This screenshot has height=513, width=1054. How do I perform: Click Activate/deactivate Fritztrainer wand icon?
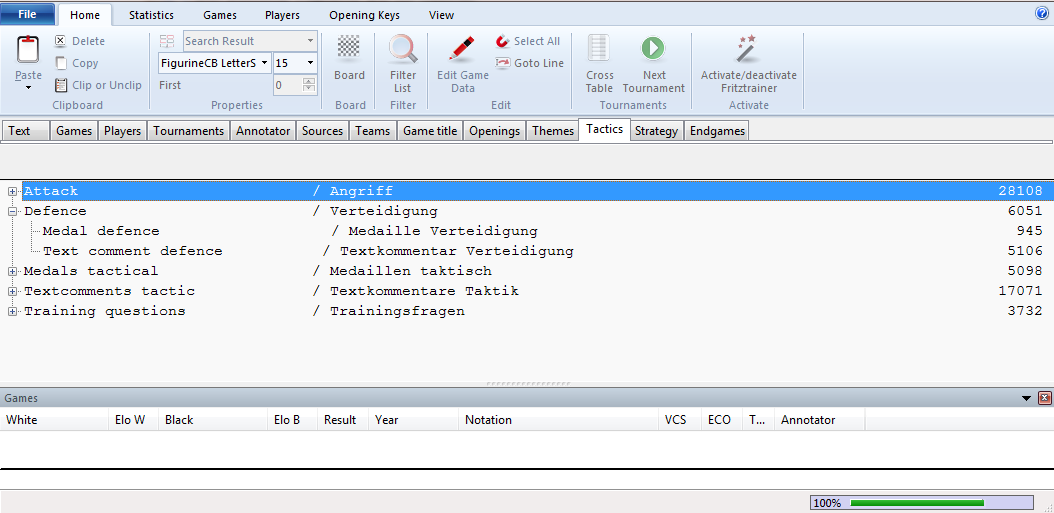pyautogui.click(x=748, y=49)
